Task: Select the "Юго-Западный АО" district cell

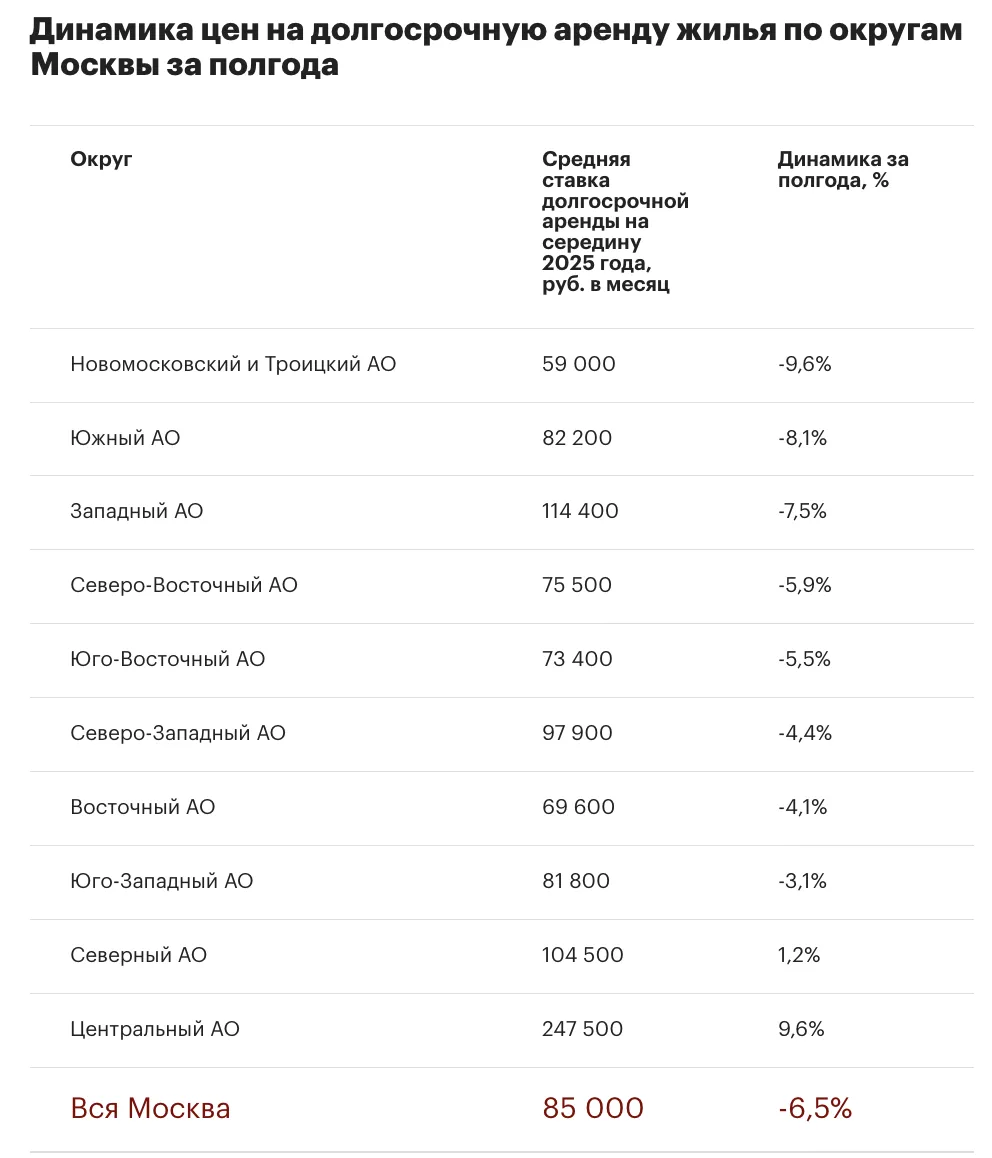Action: coord(161,881)
